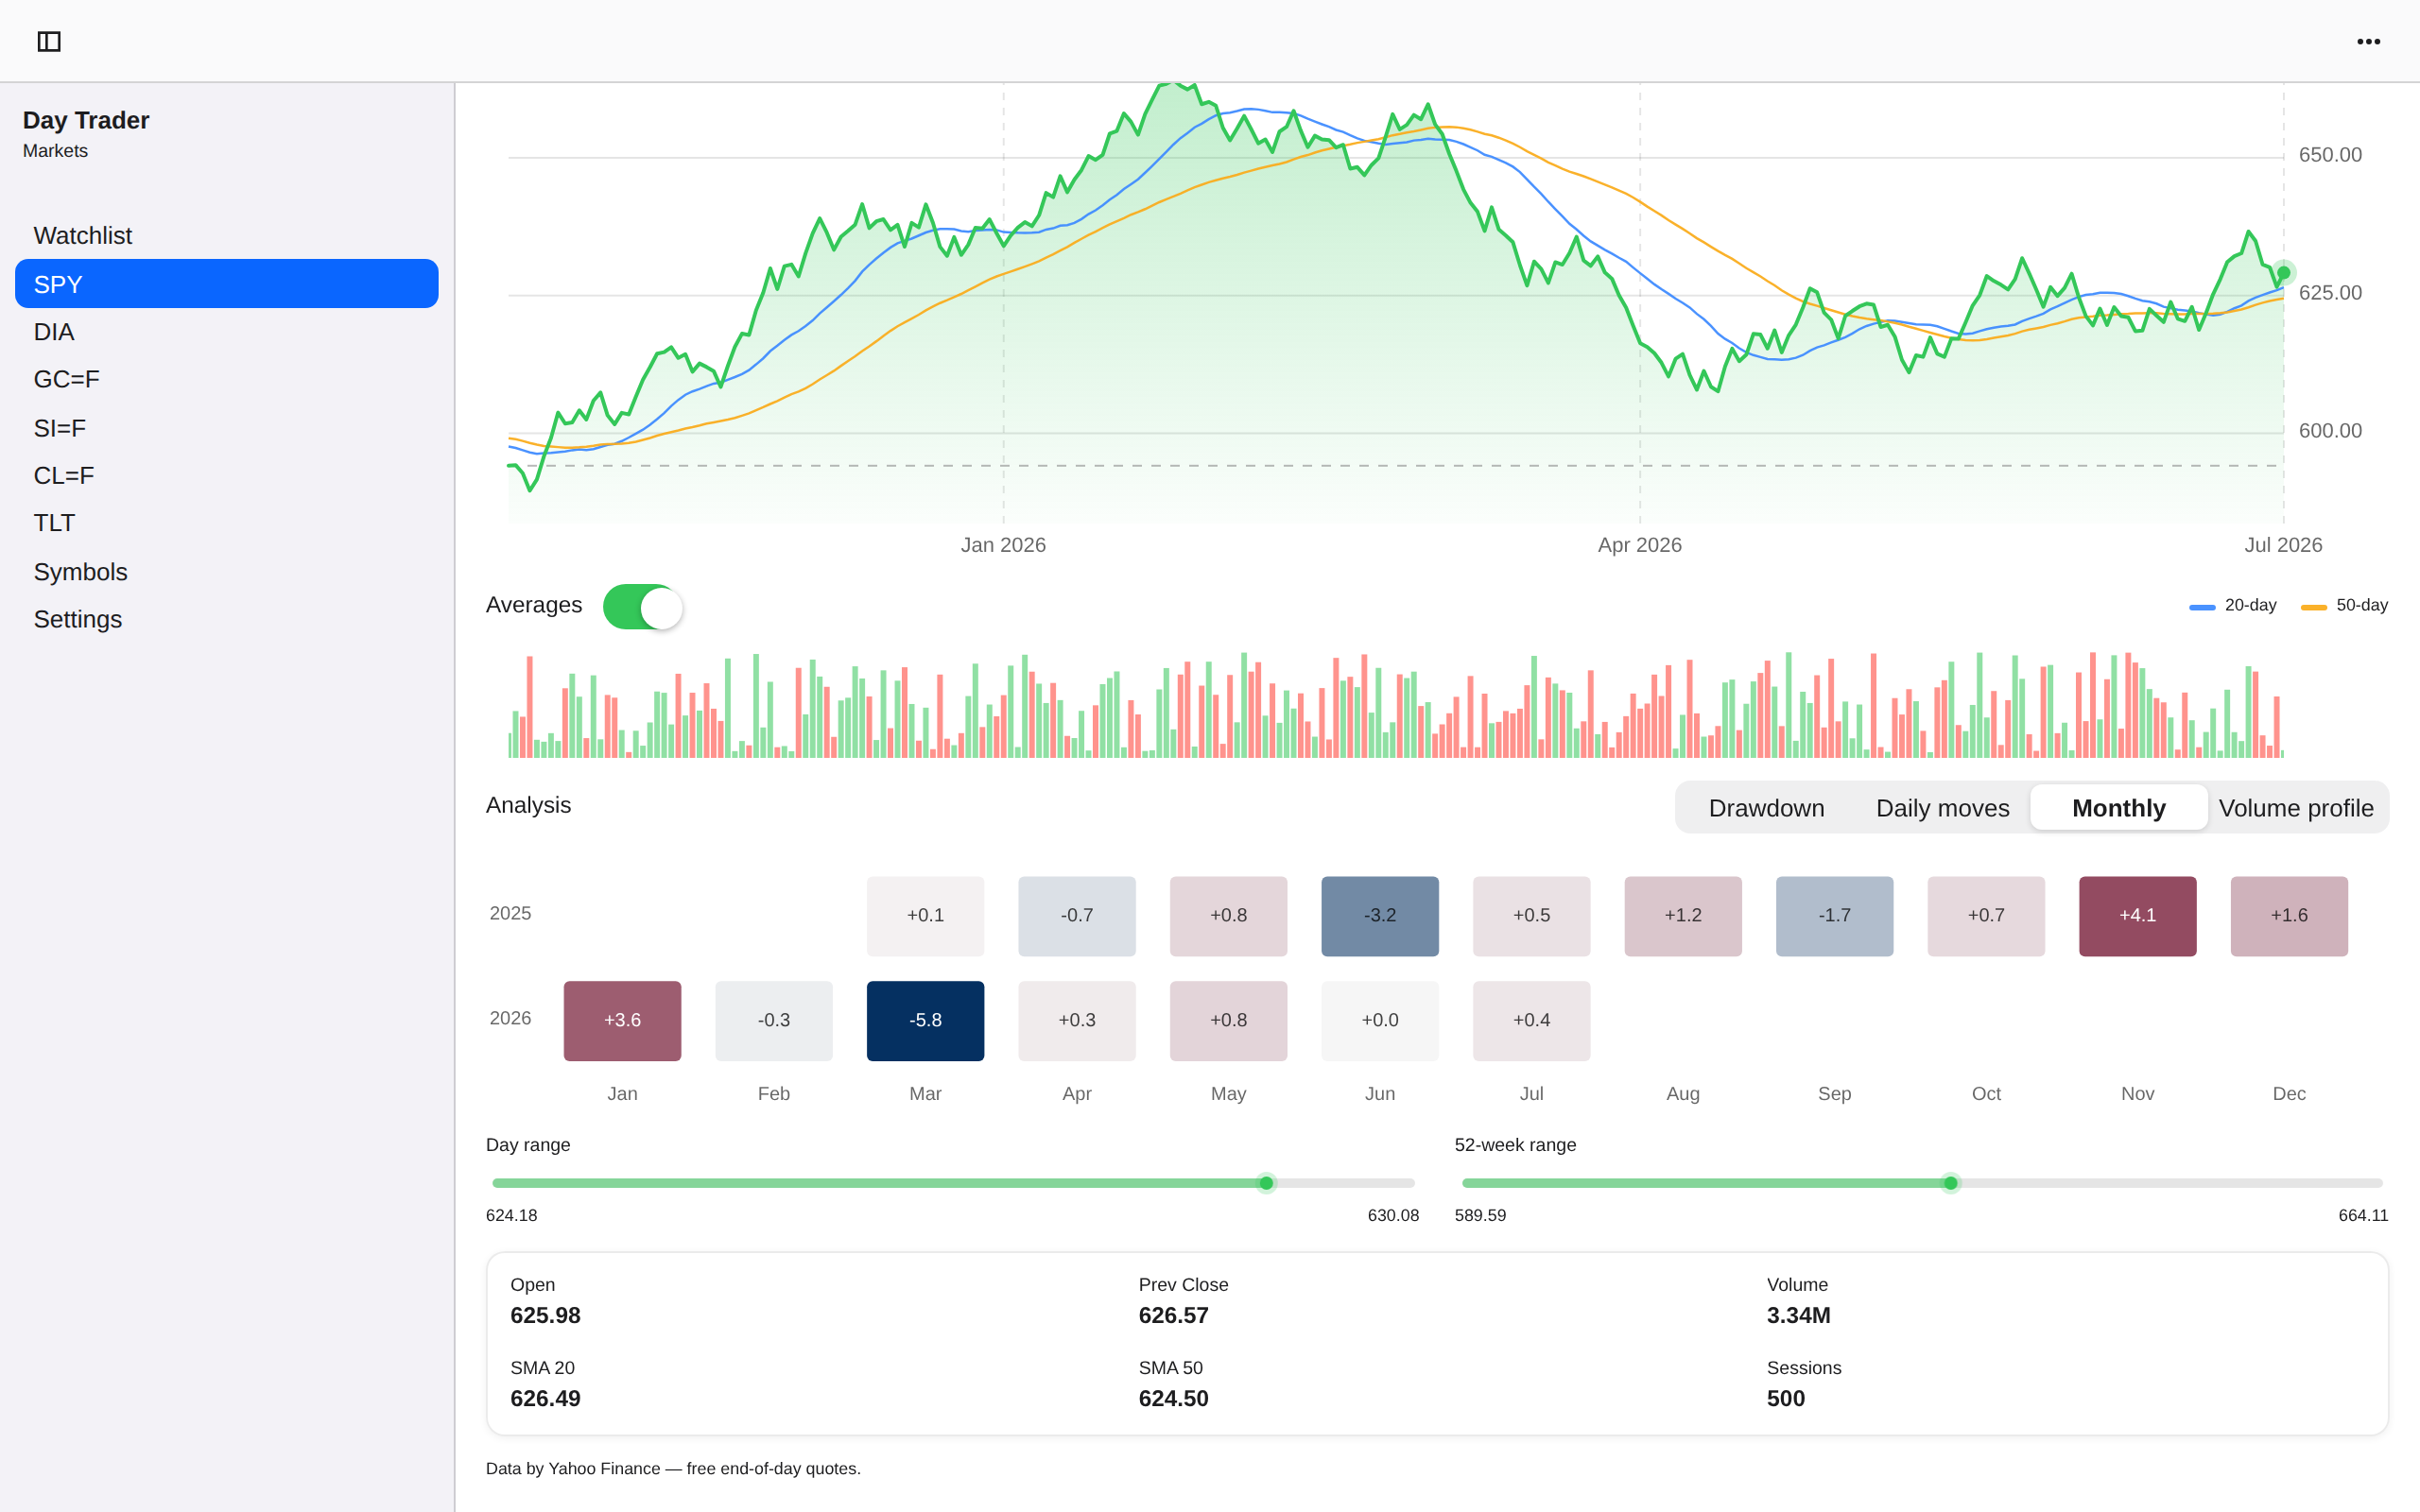Viewport: 2420px width, 1512px height.
Task: Open the three-dot more options menu
Action: tap(2368, 41)
